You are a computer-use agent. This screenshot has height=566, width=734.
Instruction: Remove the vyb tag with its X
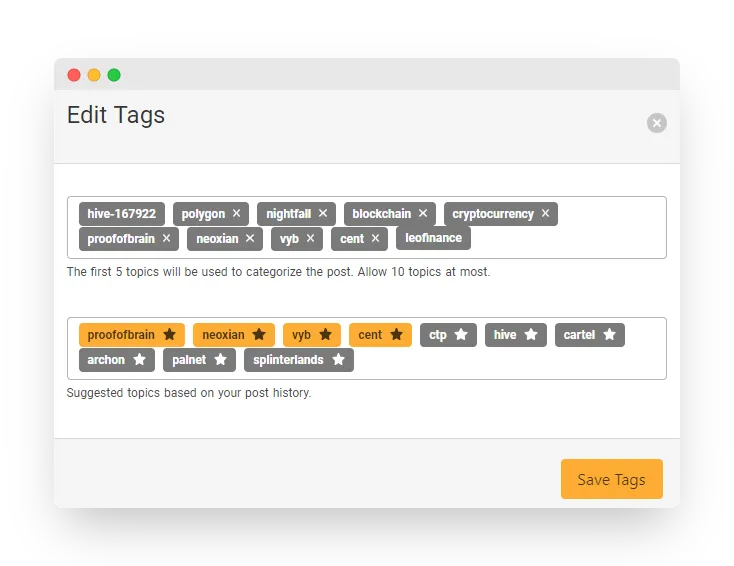tap(310, 238)
